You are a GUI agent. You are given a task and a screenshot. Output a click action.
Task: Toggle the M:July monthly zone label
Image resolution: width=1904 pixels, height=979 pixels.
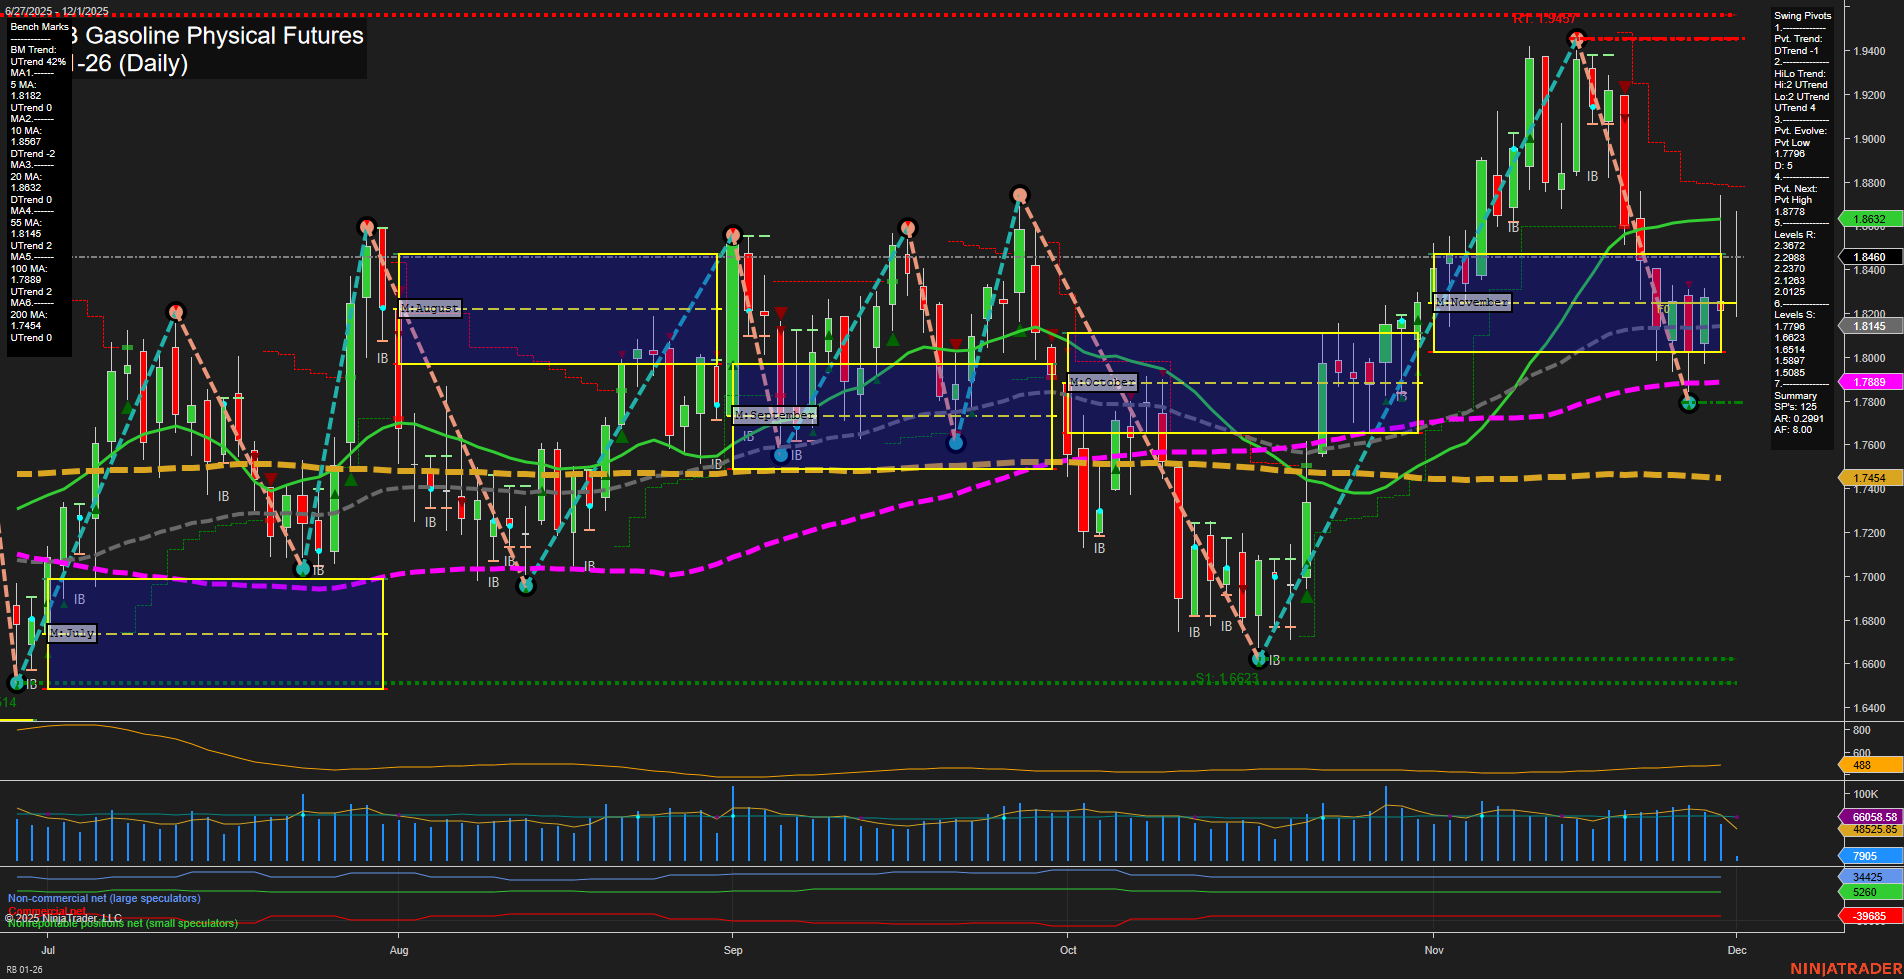point(73,632)
